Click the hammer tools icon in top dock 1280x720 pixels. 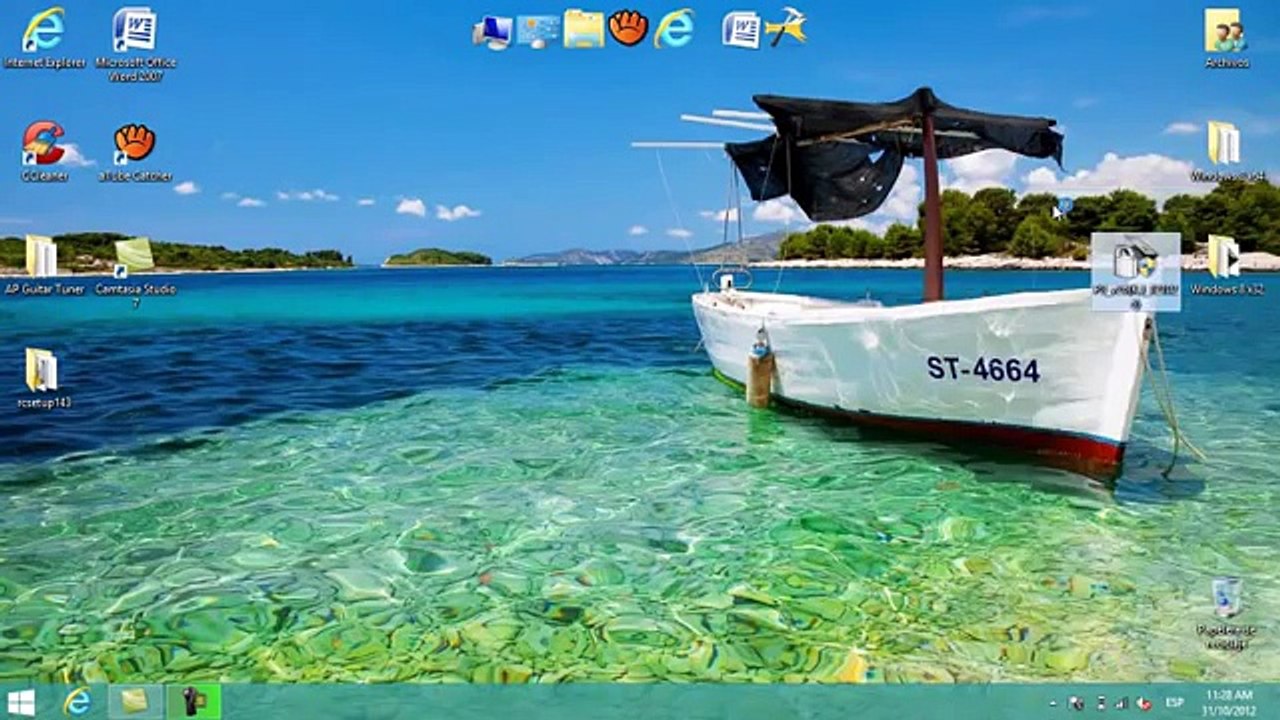[786, 28]
